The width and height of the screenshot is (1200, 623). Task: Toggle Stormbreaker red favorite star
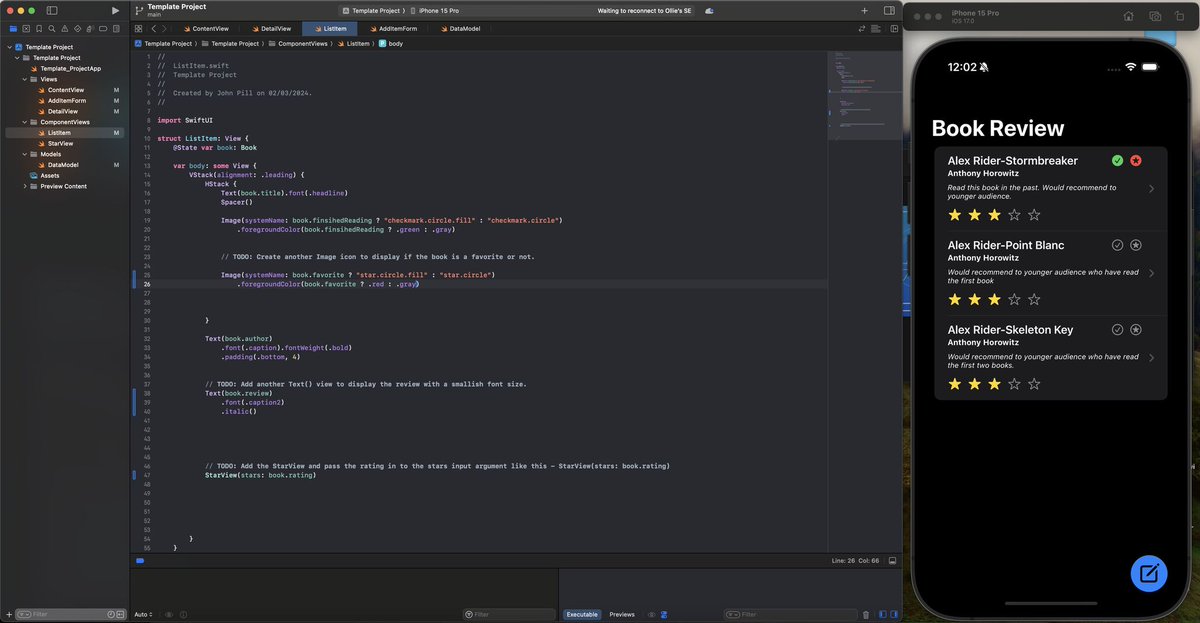click(1136, 161)
